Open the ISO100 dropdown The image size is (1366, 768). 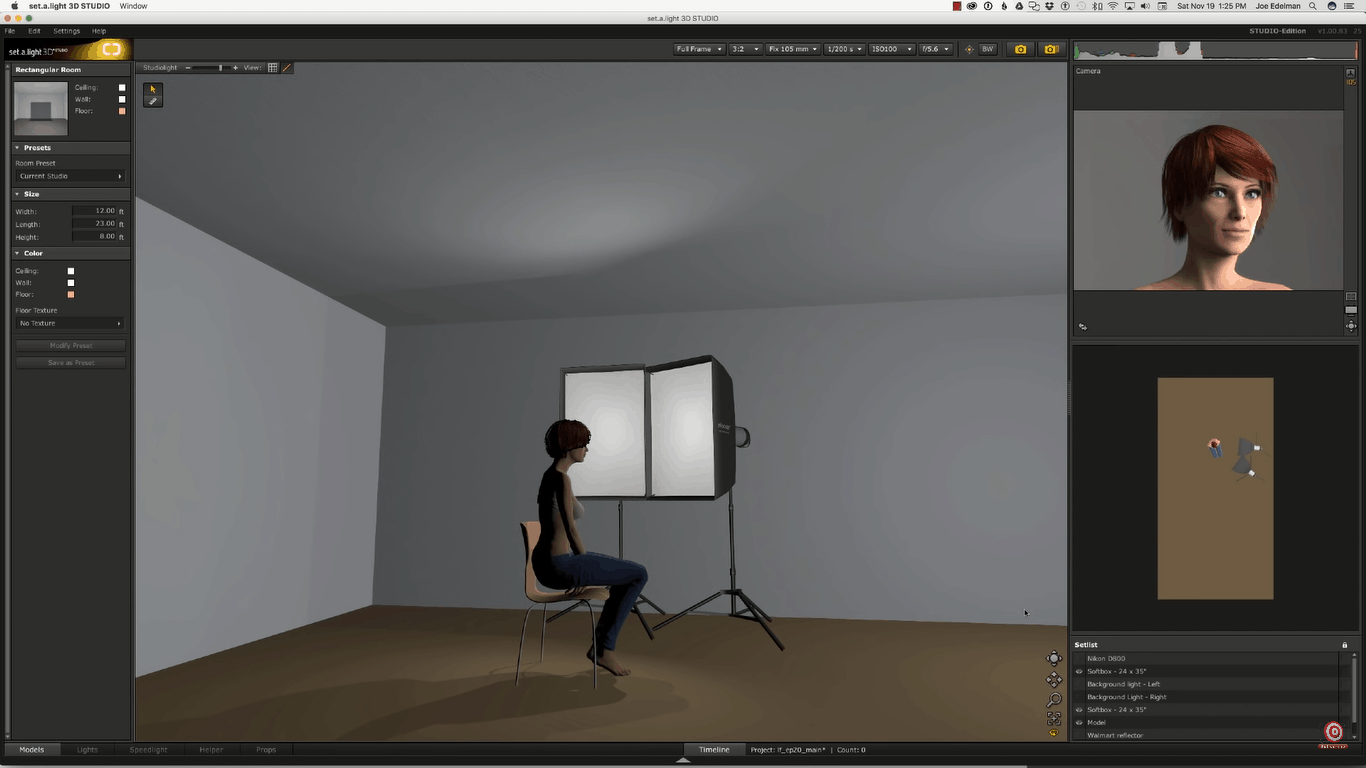[891, 49]
